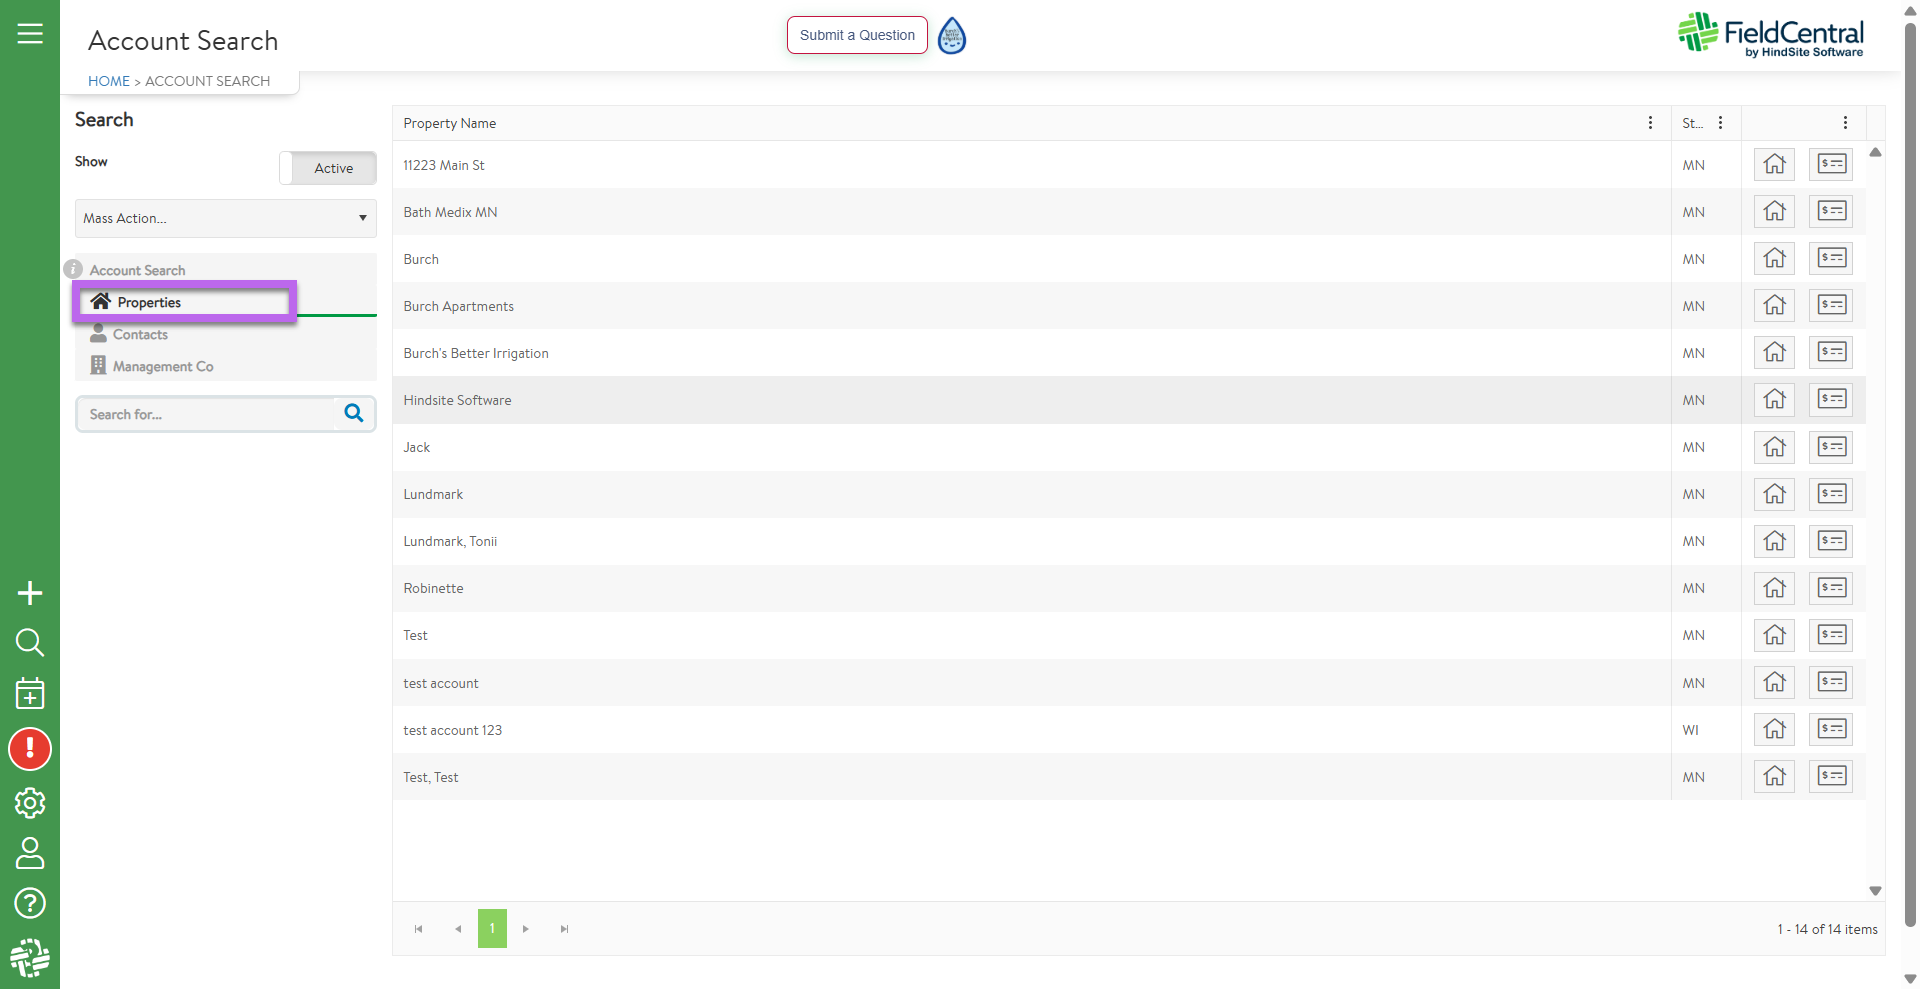Click the help question mark icon
The image size is (1920, 989).
30,903
